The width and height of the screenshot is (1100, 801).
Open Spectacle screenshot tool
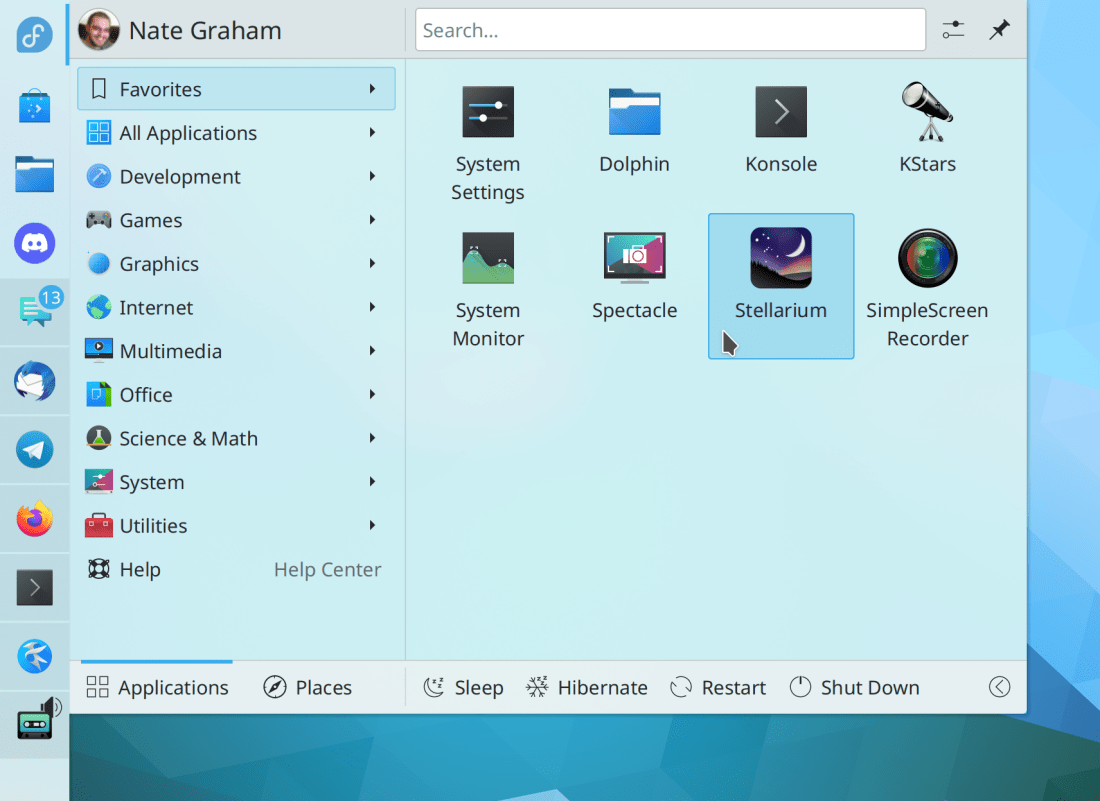pyautogui.click(x=634, y=260)
